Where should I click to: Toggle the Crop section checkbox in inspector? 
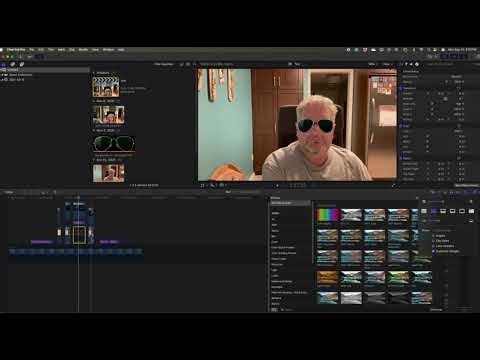coord(402,126)
